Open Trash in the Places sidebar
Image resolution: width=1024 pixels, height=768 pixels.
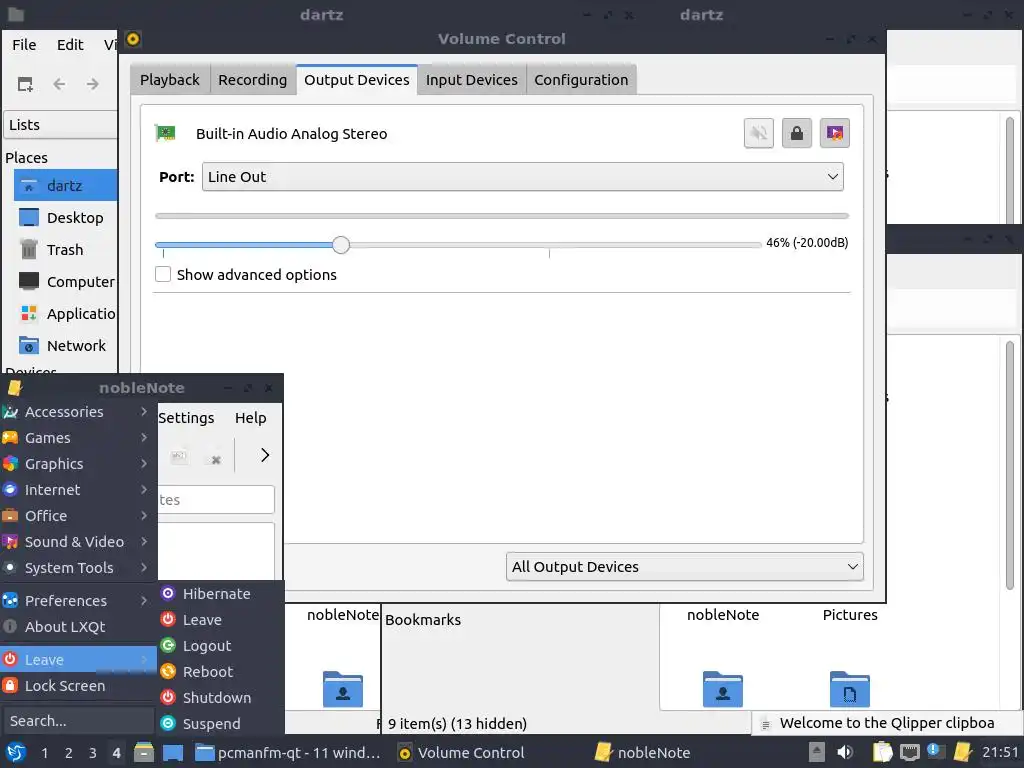pos(65,249)
